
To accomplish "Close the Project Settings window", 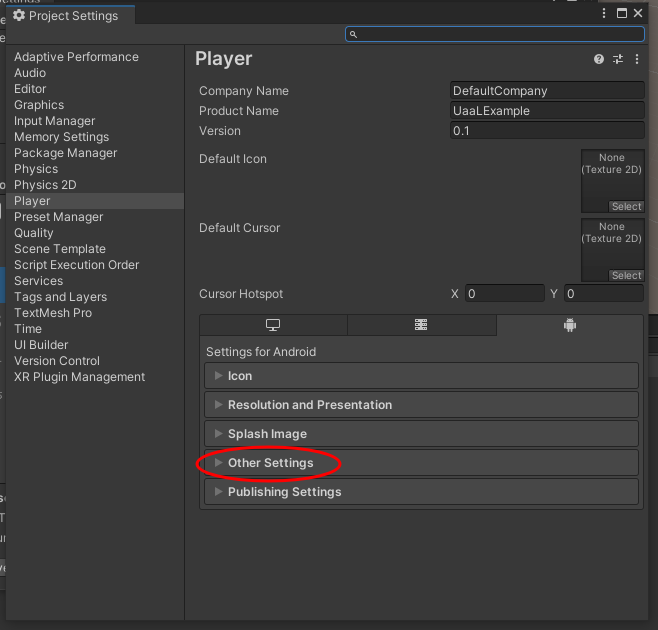I will [x=638, y=13].
